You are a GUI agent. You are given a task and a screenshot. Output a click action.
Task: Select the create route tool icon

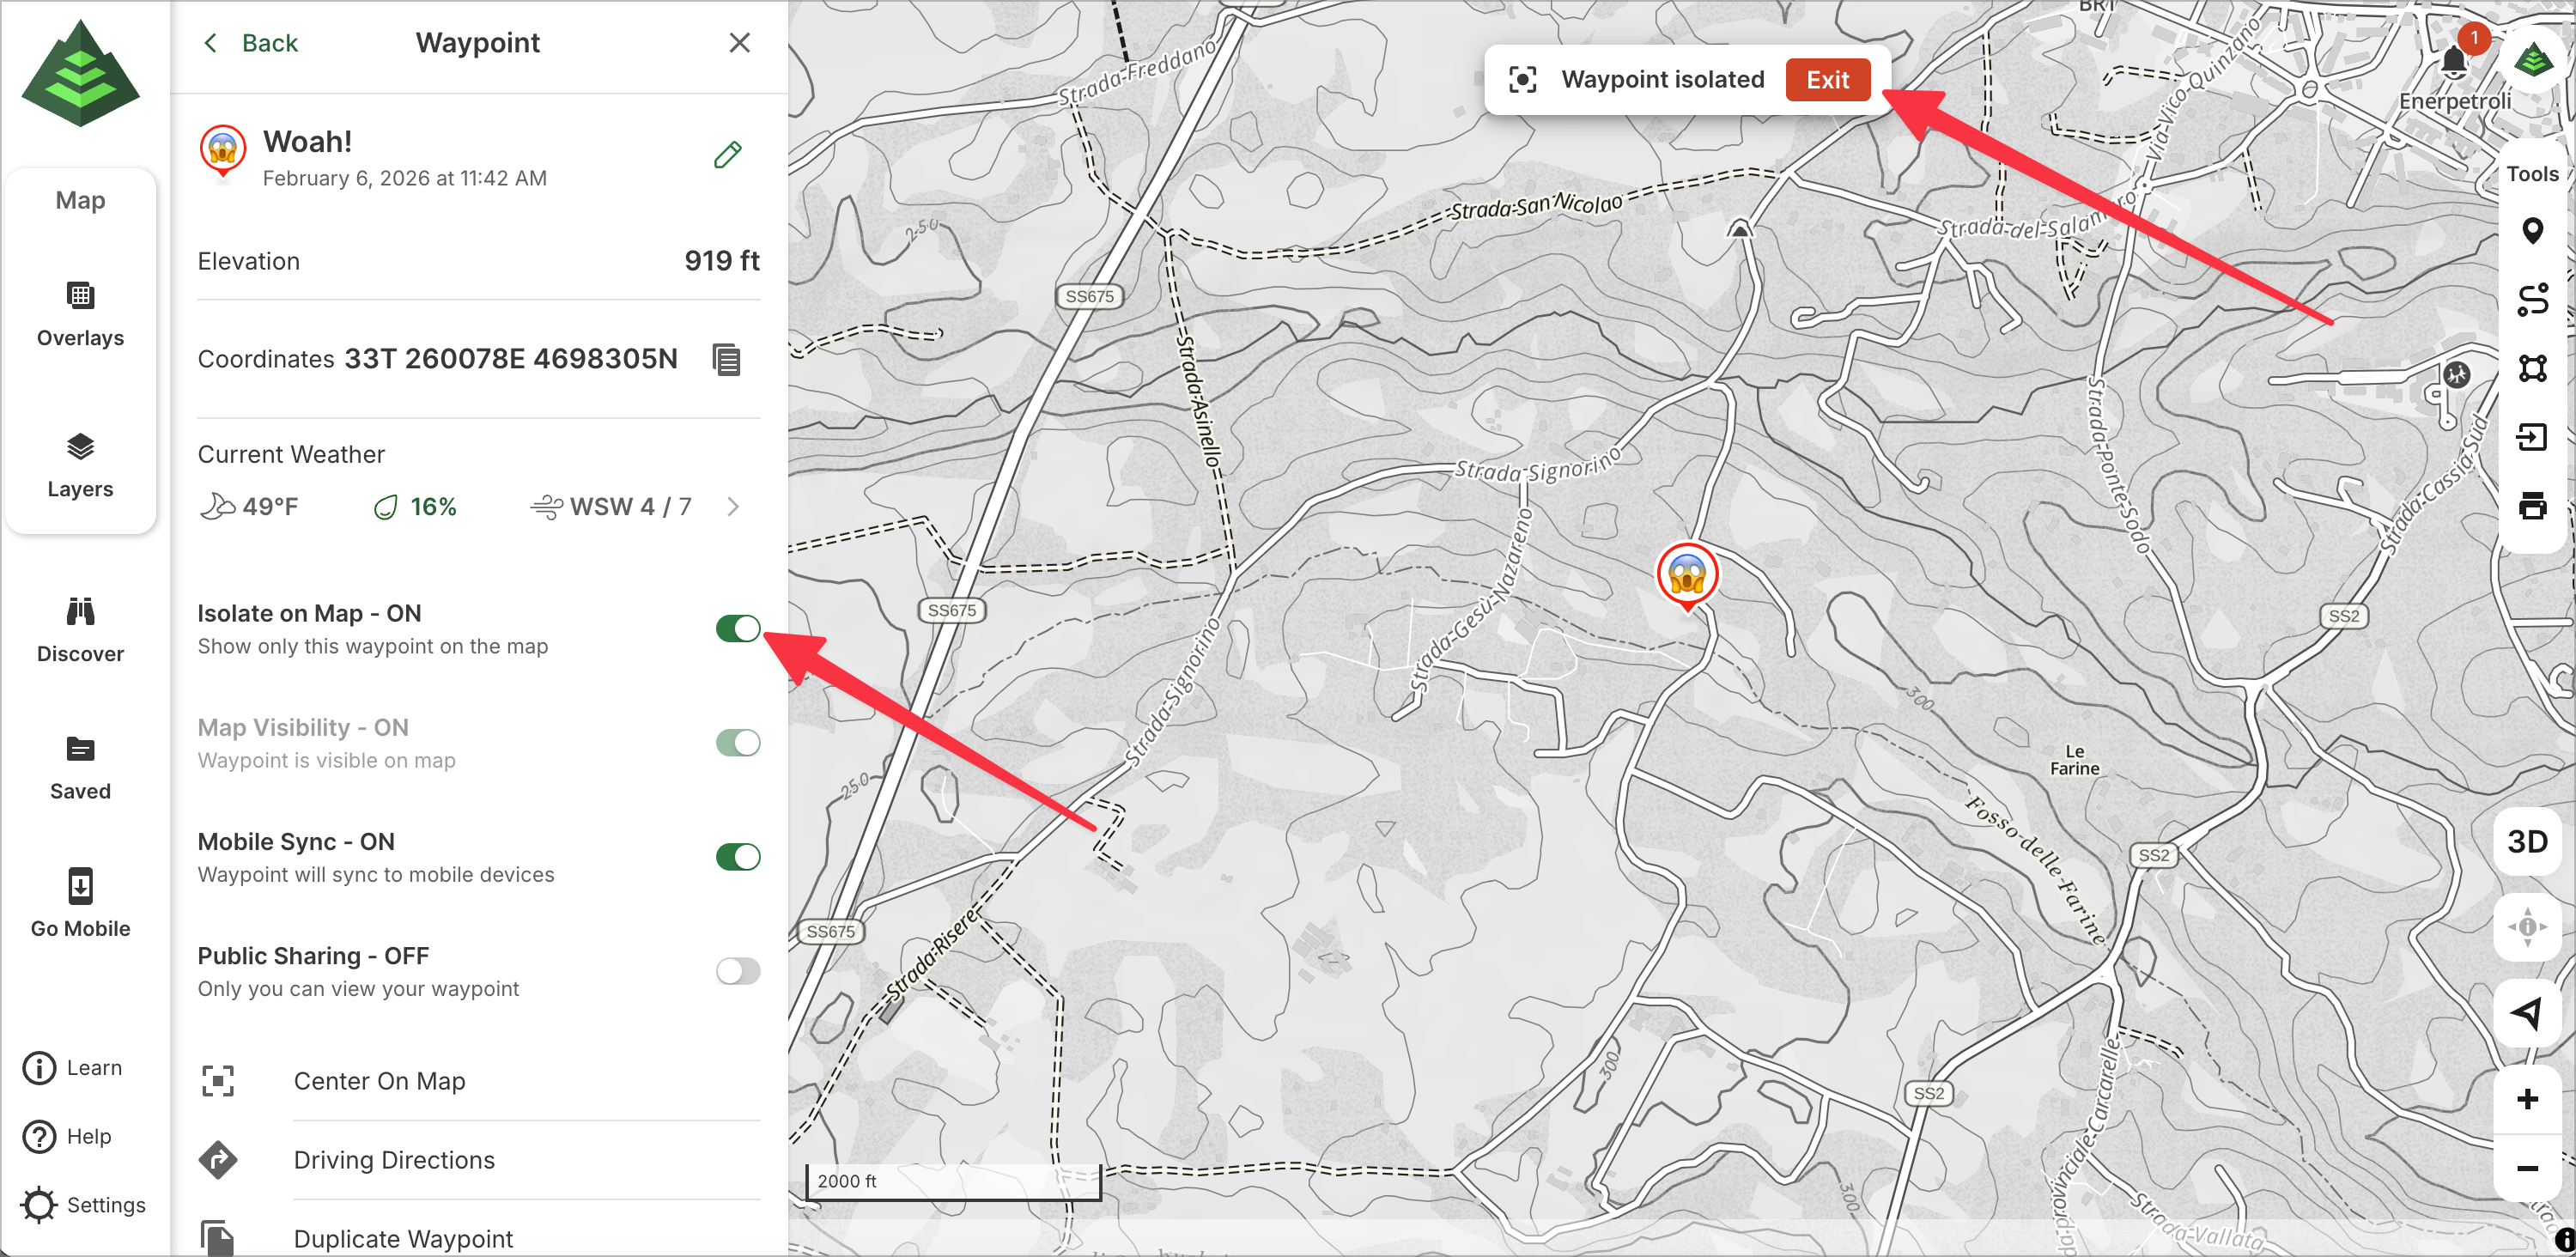(2531, 300)
